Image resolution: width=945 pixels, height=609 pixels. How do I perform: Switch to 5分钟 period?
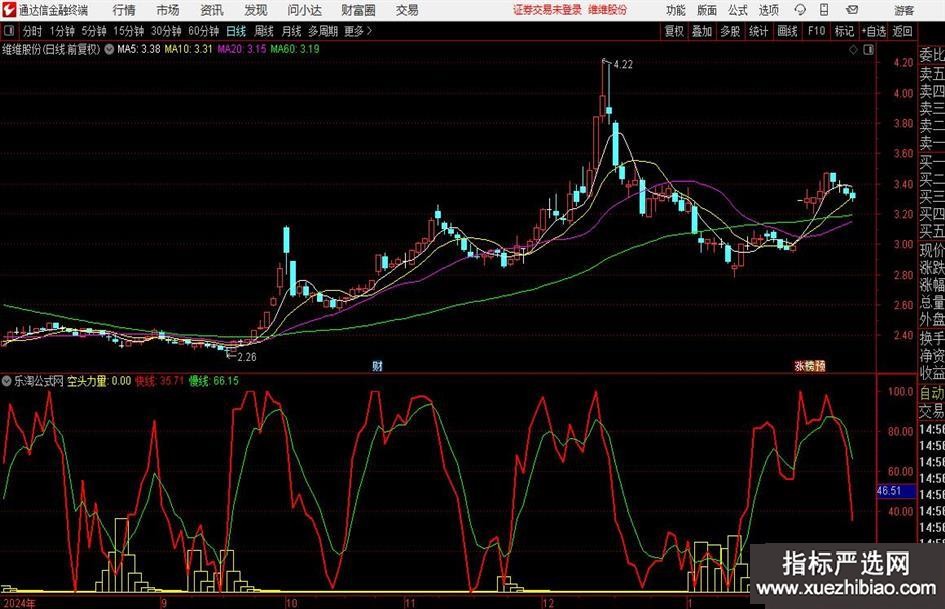[x=93, y=31]
